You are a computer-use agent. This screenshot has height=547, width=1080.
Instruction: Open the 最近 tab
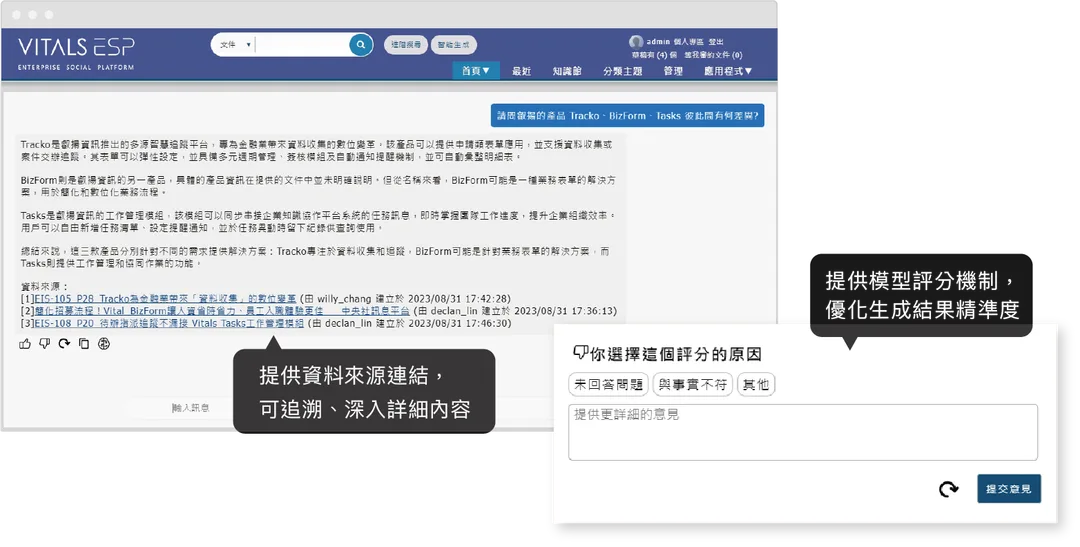[521, 71]
